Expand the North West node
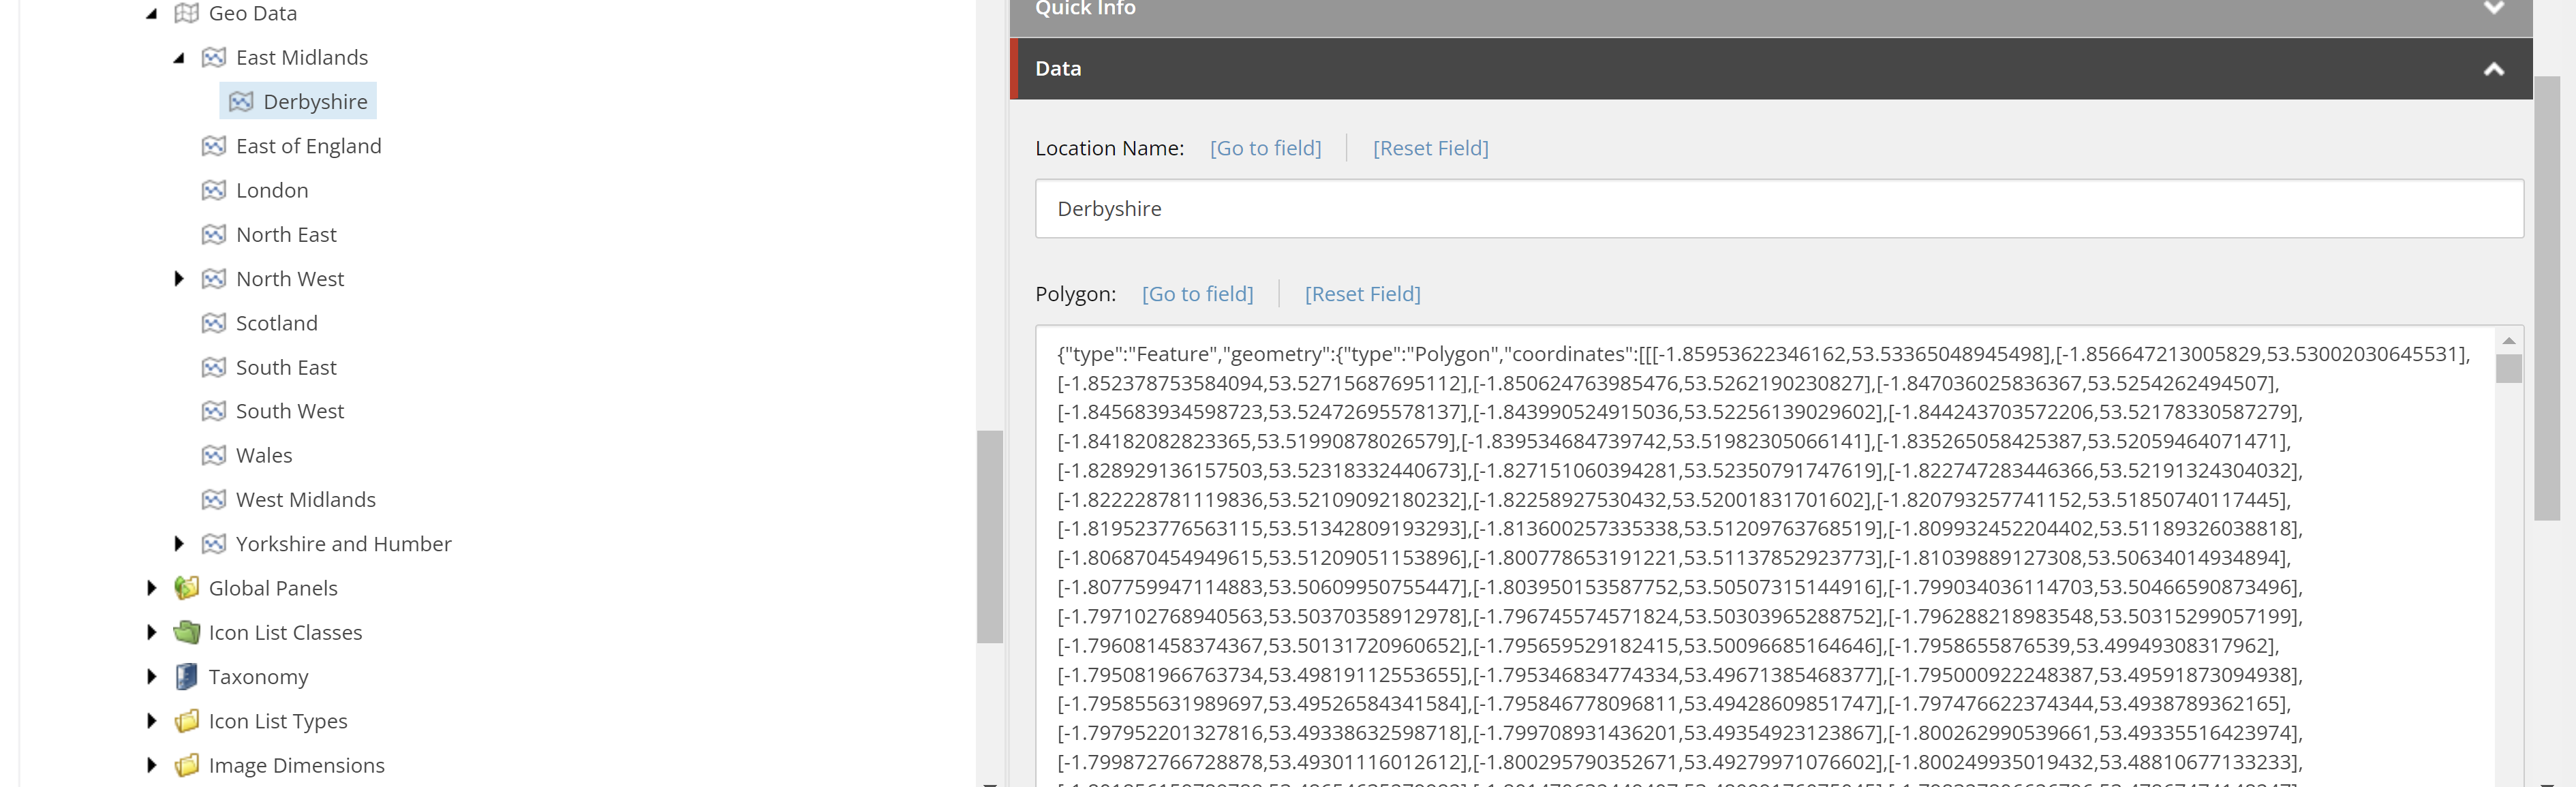 coord(179,278)
